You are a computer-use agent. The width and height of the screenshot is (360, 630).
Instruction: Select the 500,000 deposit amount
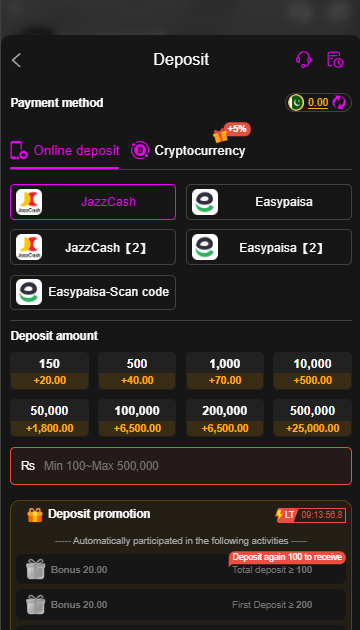tap(313, 418)
